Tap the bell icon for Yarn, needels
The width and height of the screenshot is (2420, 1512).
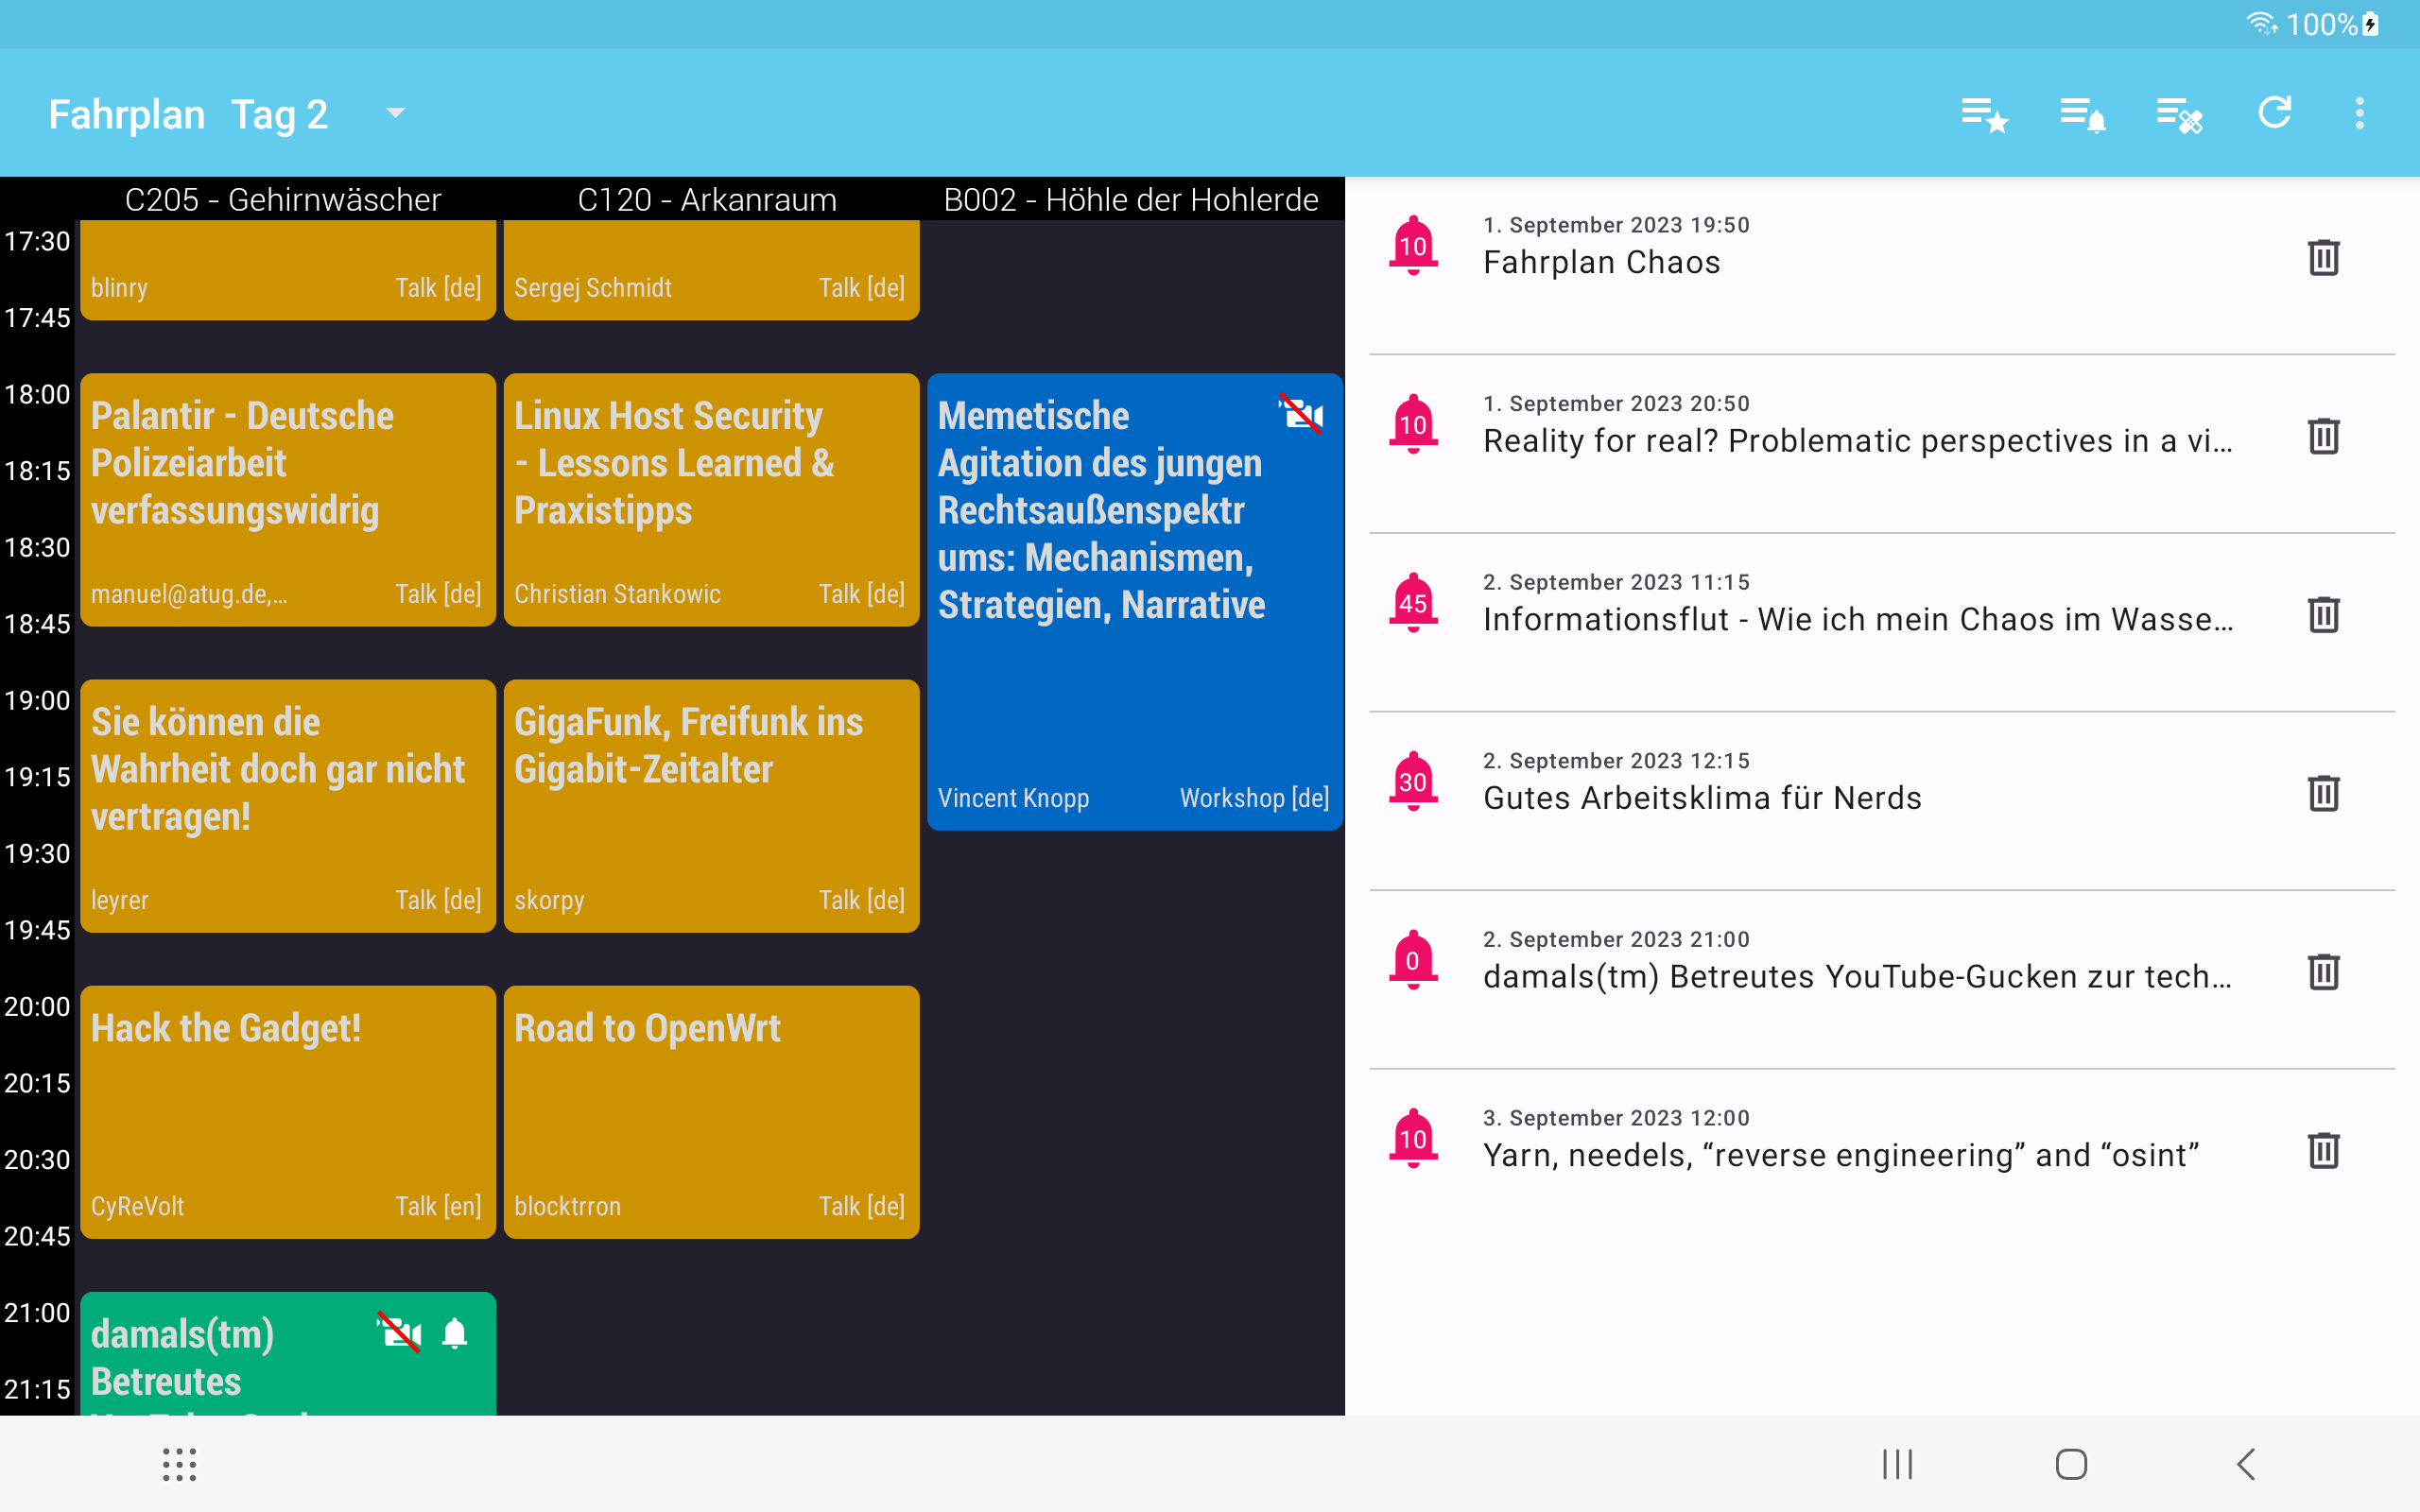(1413, 1138)
